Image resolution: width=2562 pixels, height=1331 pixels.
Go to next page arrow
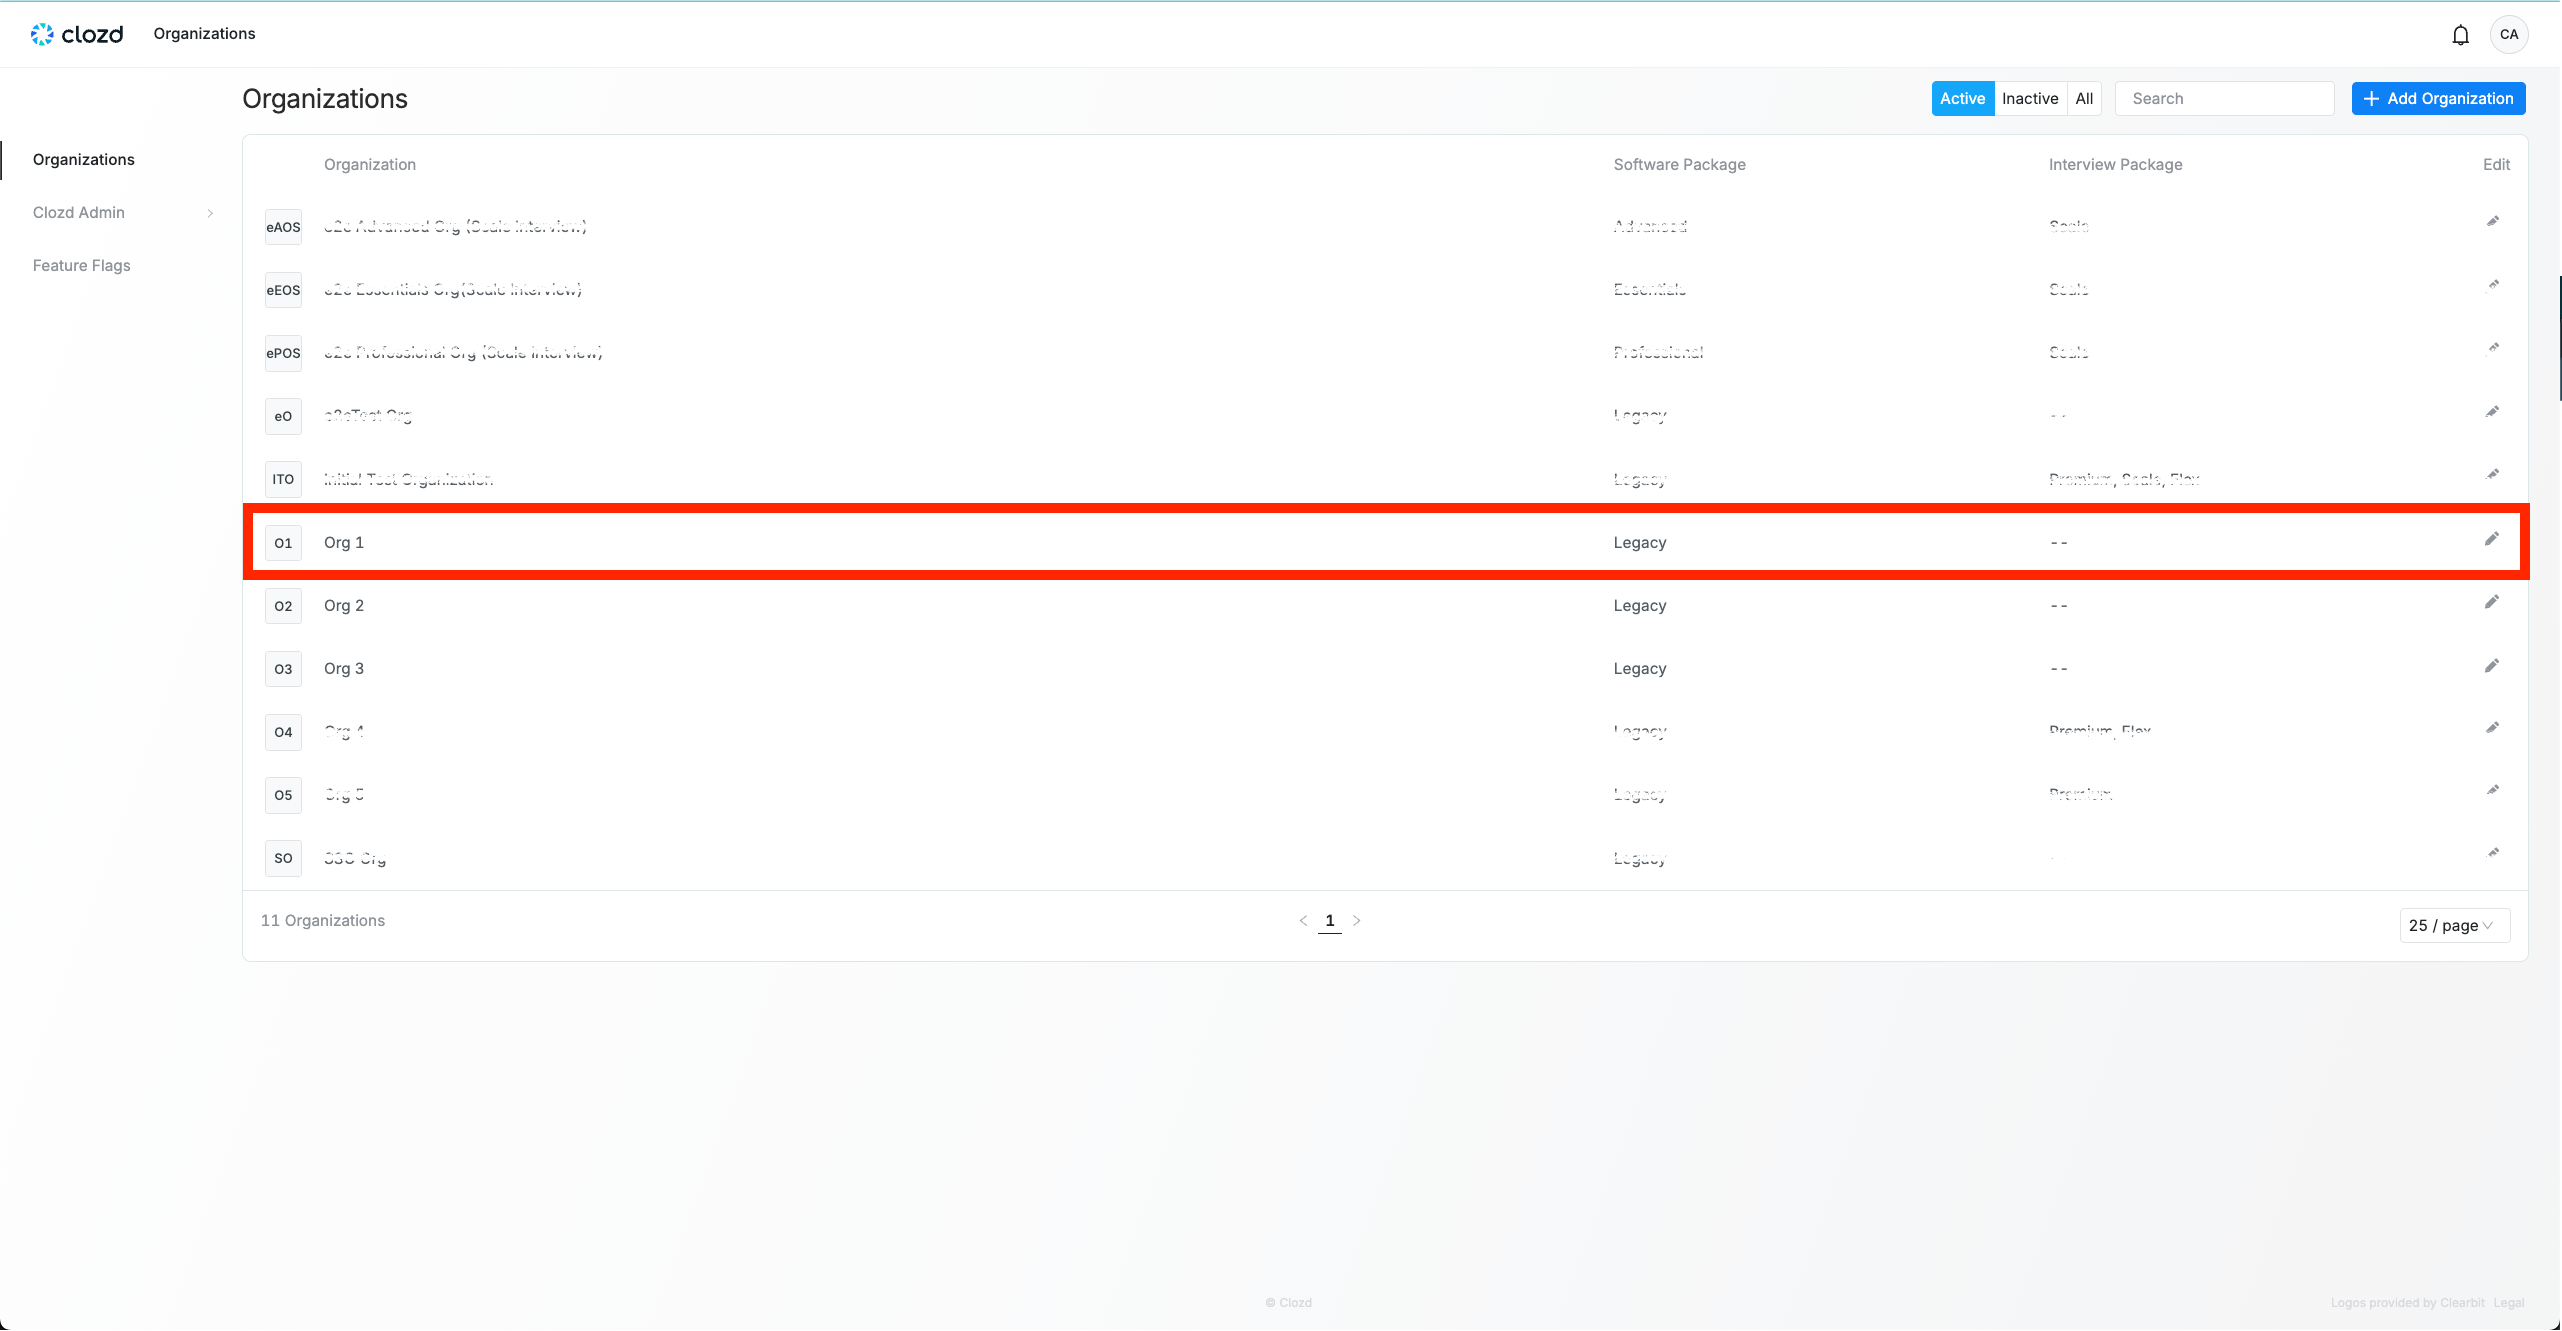click(x=1356, y=921)
